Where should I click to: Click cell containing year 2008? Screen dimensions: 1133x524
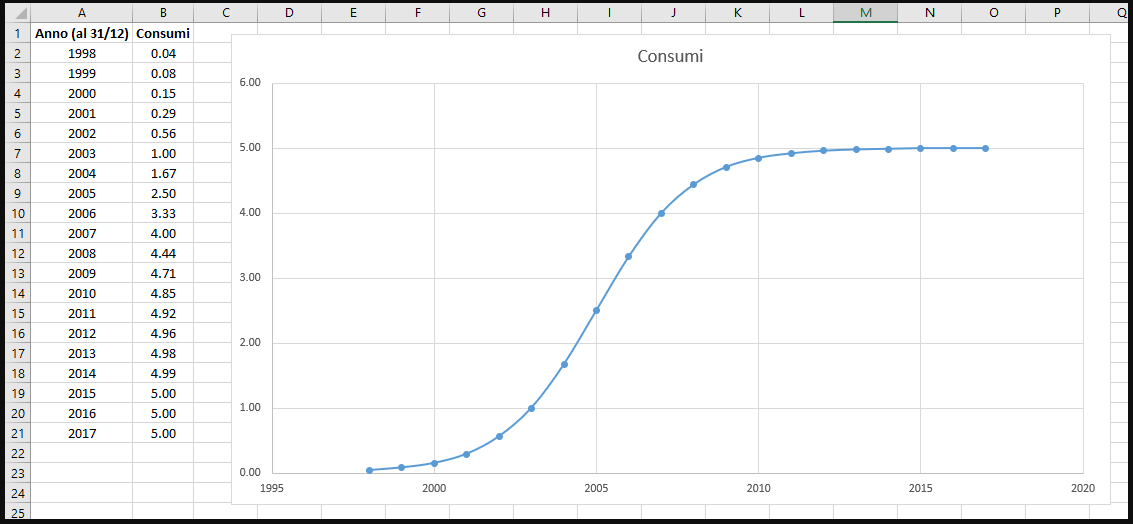click(x=81, y=254)
